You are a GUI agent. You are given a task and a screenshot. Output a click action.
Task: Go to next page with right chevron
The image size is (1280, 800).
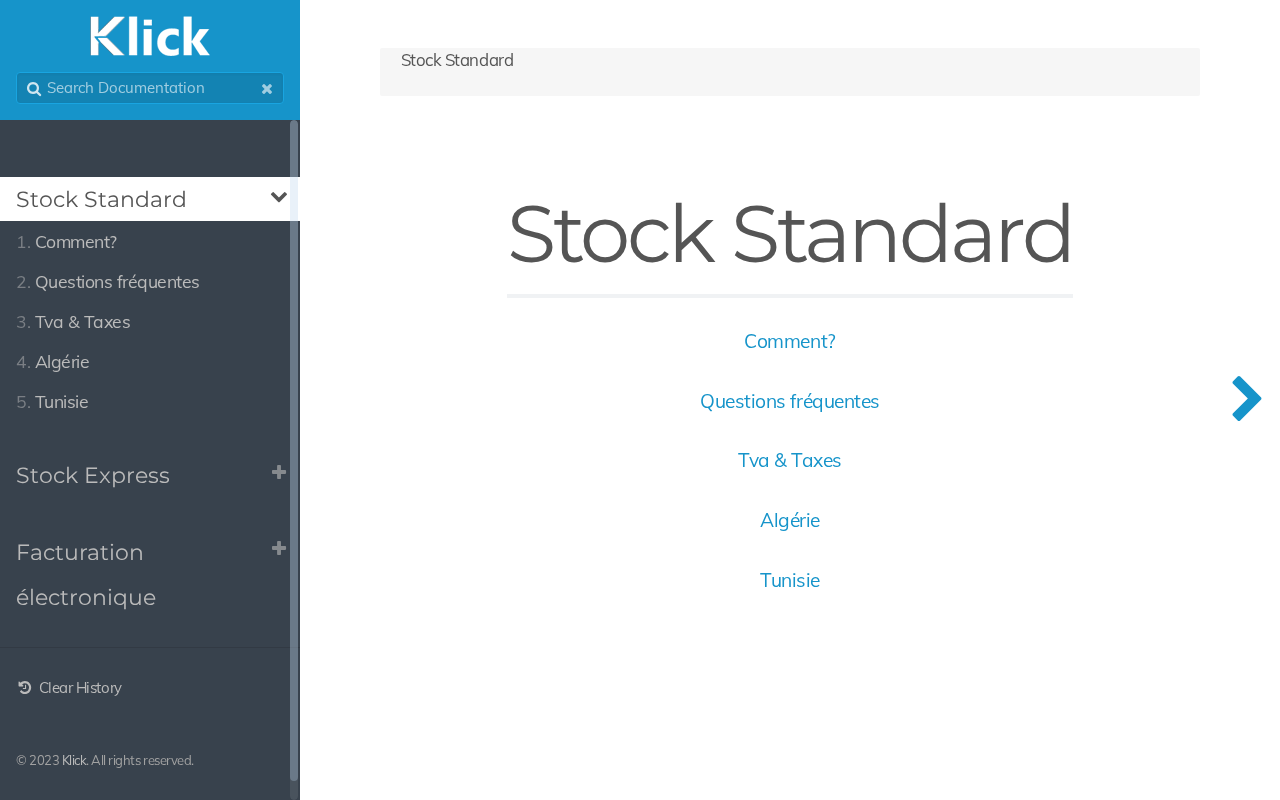coord(1246,399)
